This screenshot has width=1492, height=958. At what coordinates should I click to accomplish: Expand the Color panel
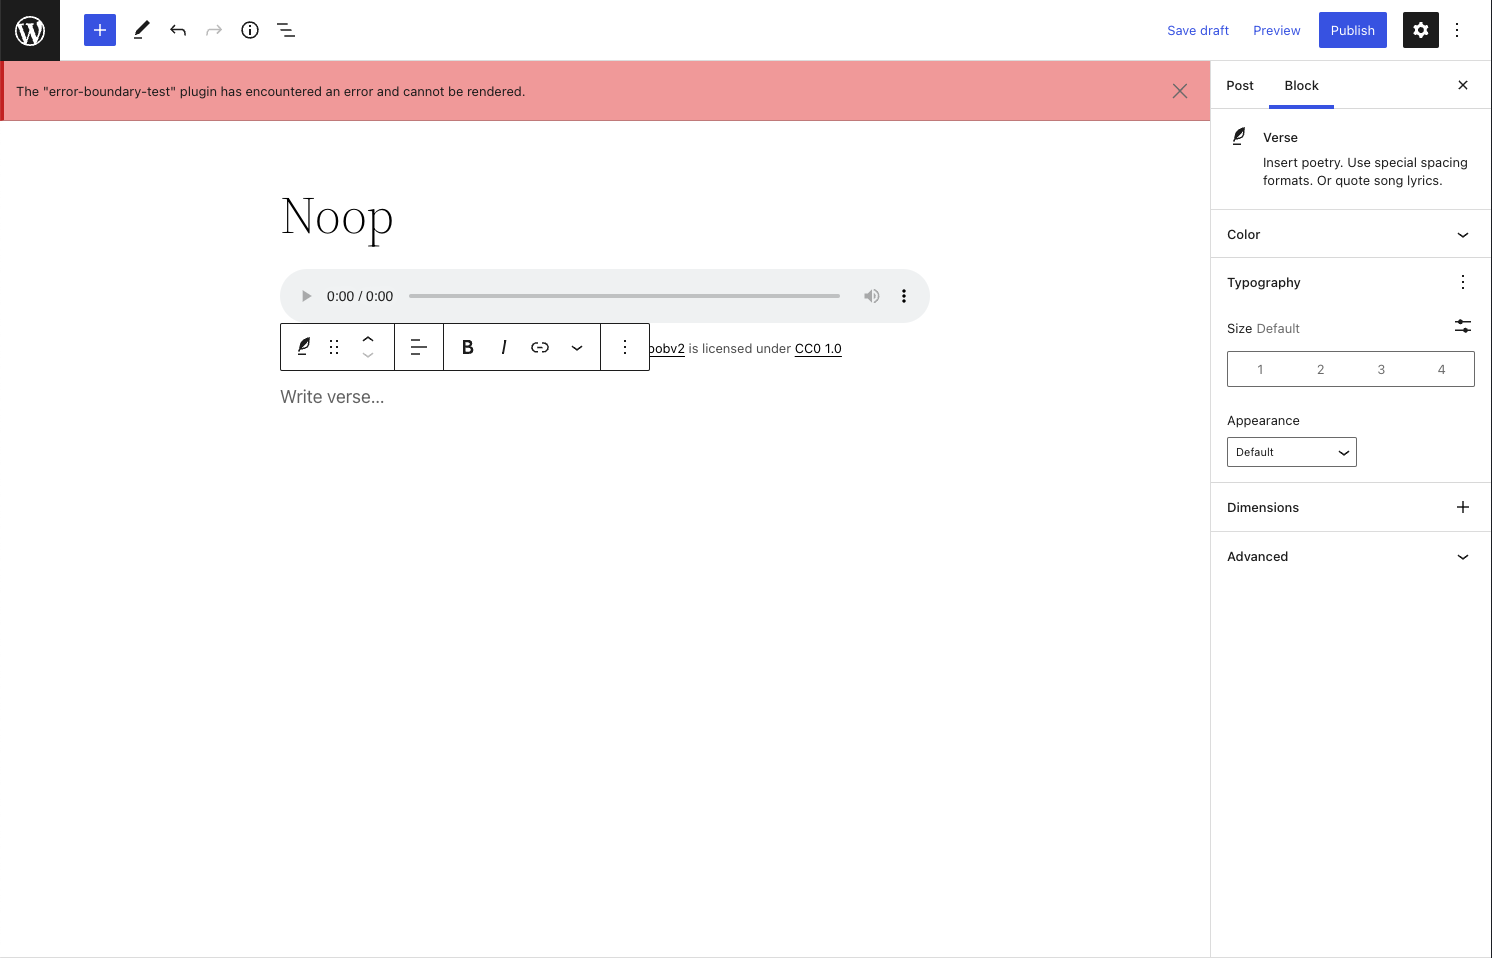tap(1350, 234)
